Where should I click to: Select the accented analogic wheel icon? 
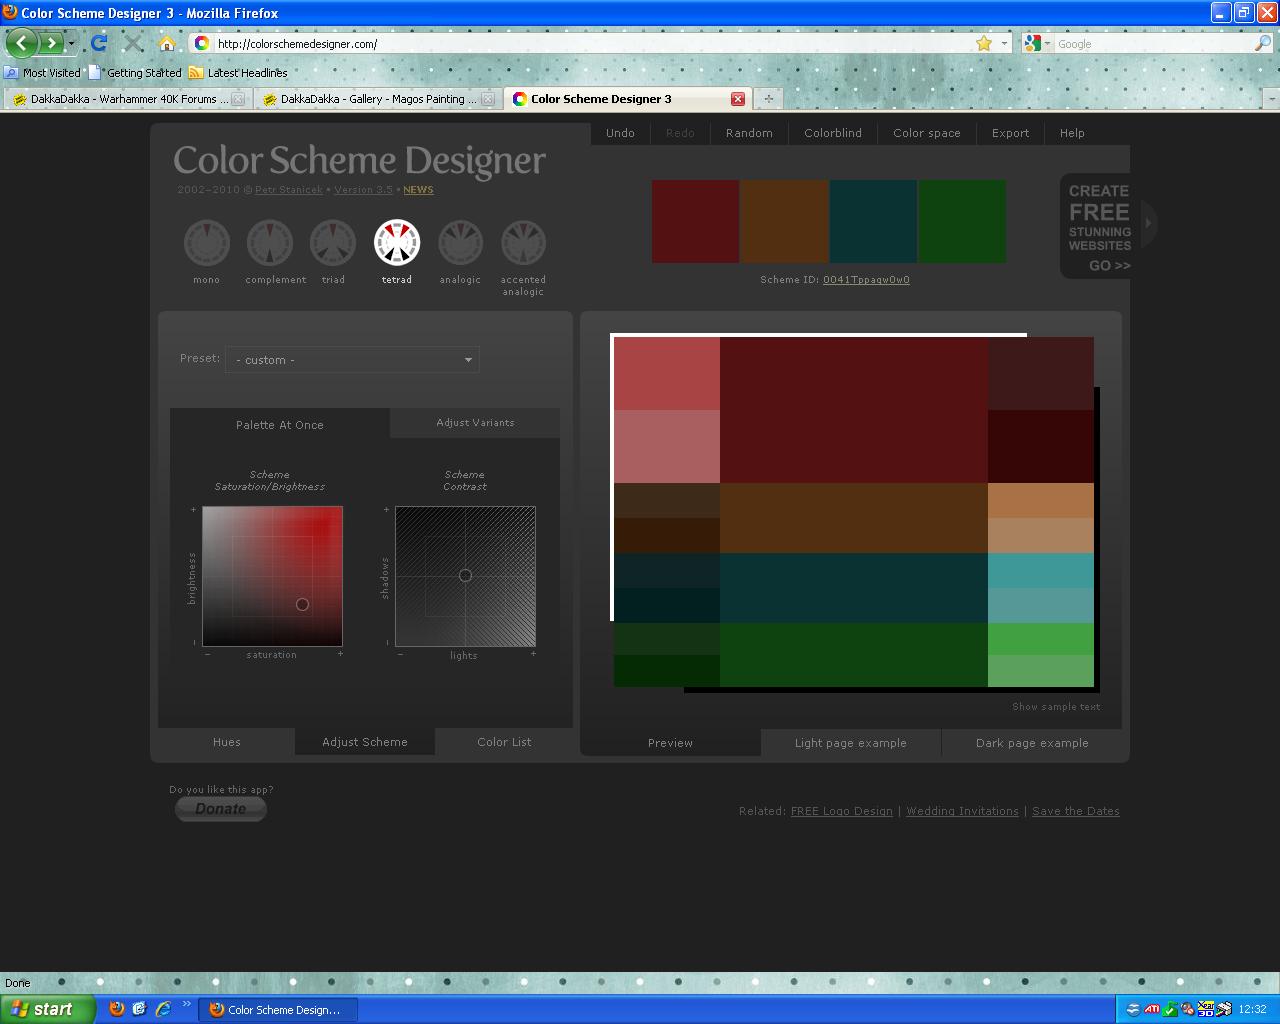[x=523, y=243]
